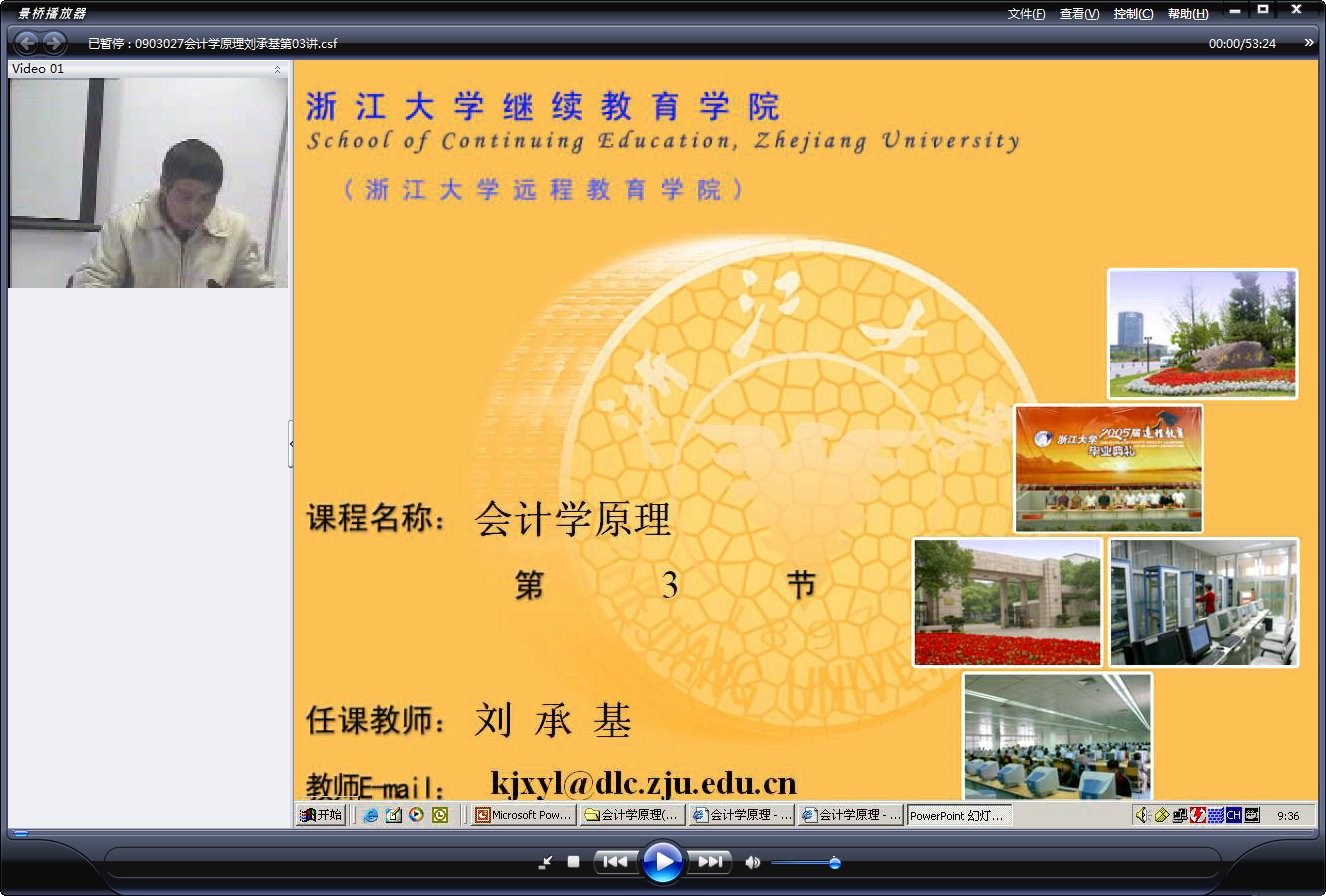
Task: Collapse the Video 01 panel chevron
Action: pyautogui.click(x=277, y=70)
